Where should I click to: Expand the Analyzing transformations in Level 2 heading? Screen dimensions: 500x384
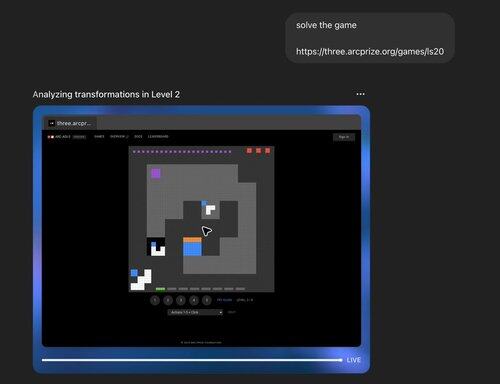coord(106,94)
